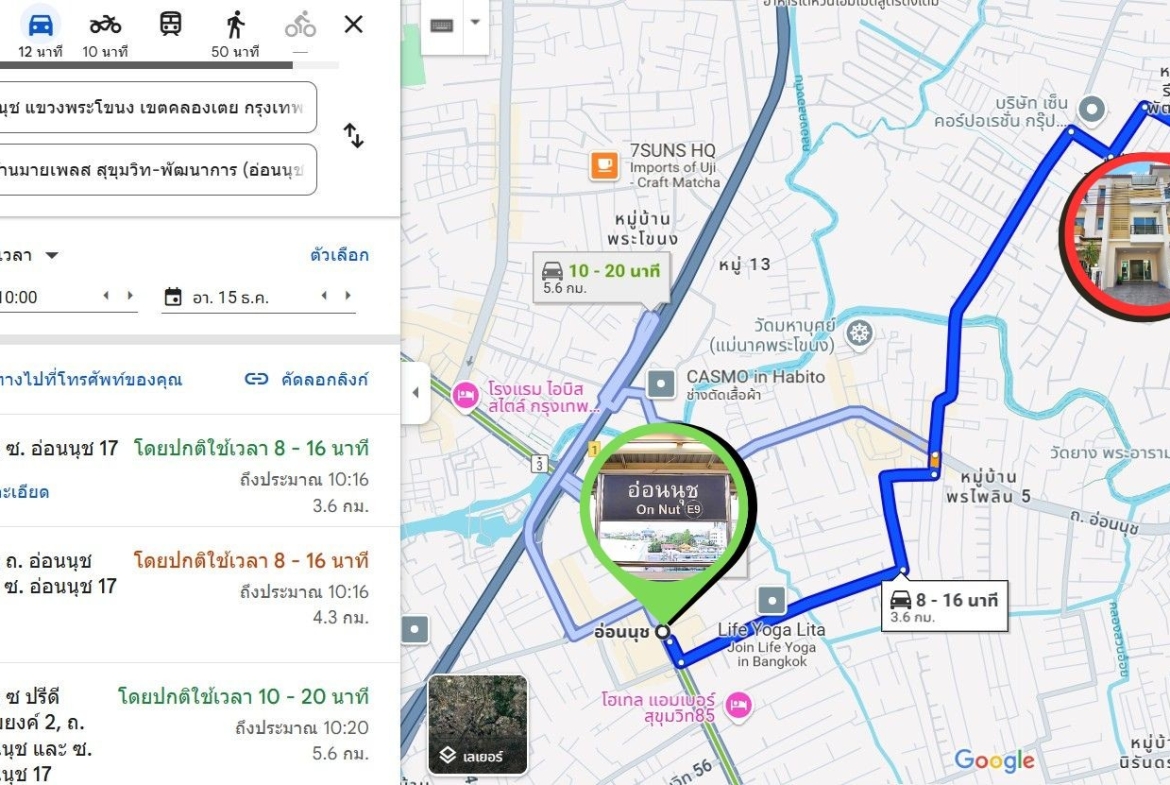Step the 10:00 time forward

point(130,295)
